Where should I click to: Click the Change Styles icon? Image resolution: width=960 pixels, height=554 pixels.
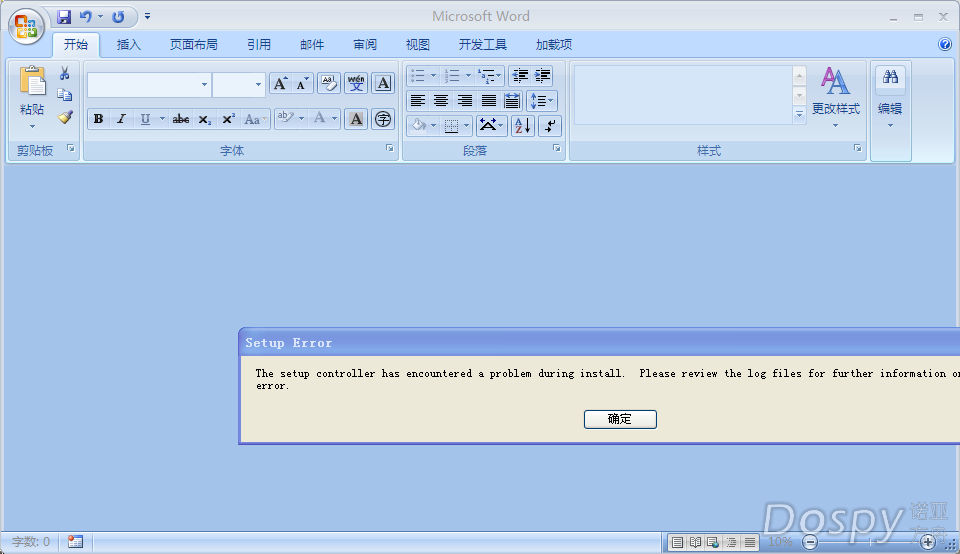(x=835, y=81)
